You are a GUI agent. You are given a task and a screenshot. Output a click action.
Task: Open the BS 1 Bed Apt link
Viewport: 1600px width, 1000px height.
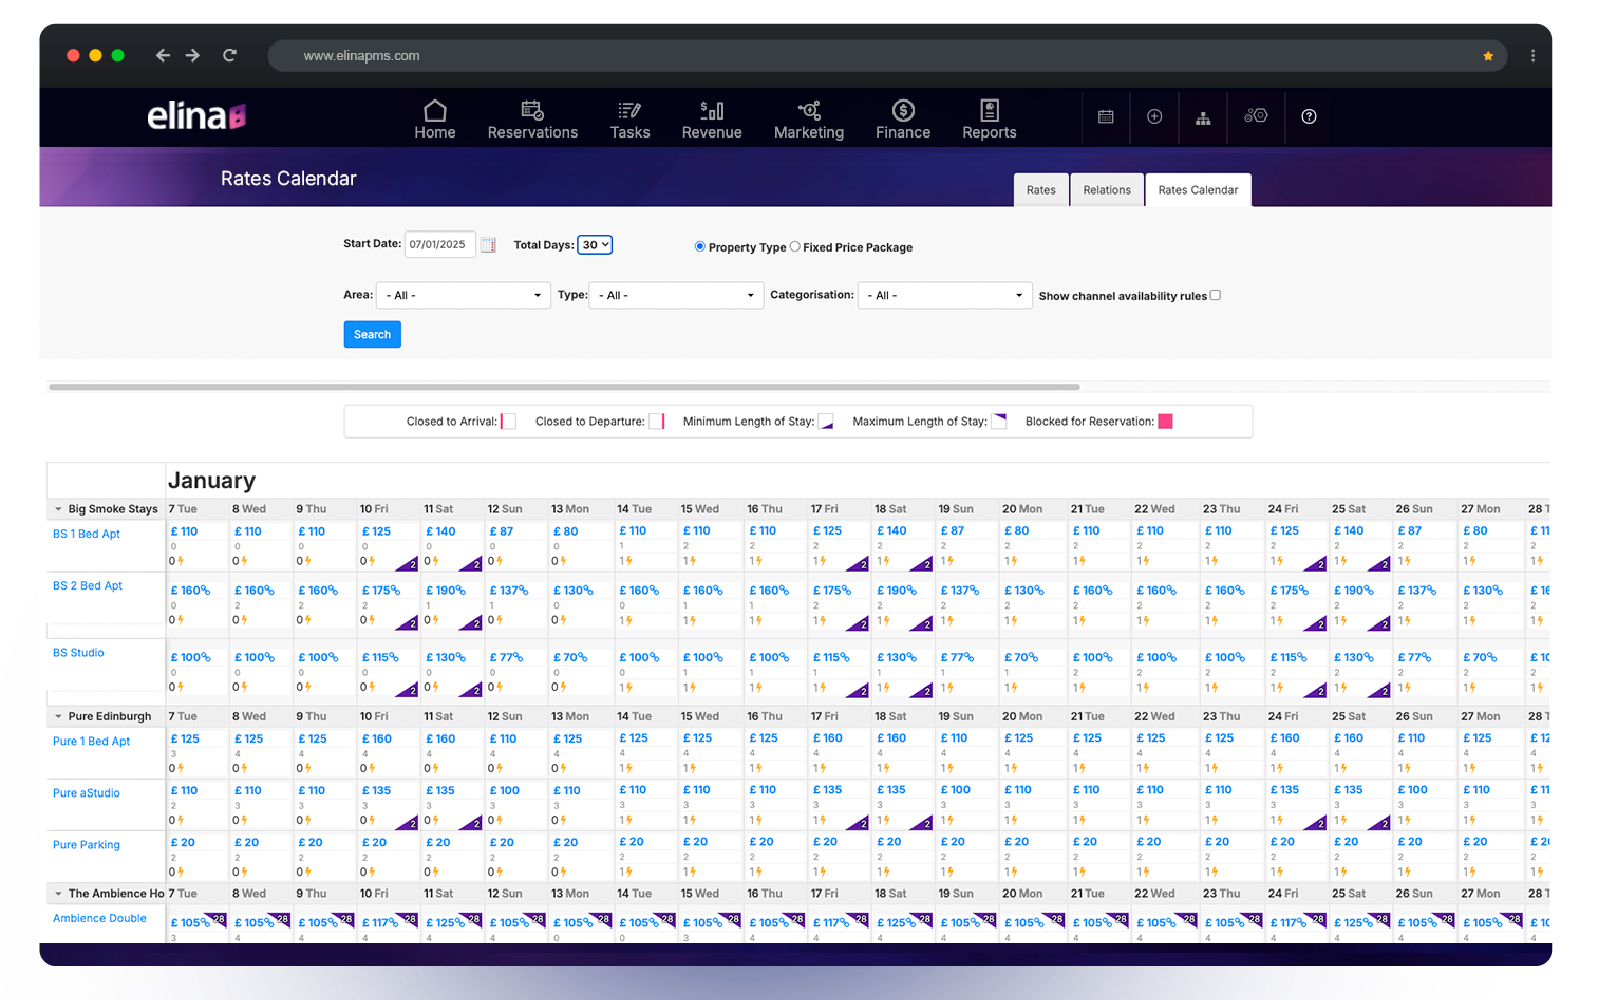click(86, 534)
